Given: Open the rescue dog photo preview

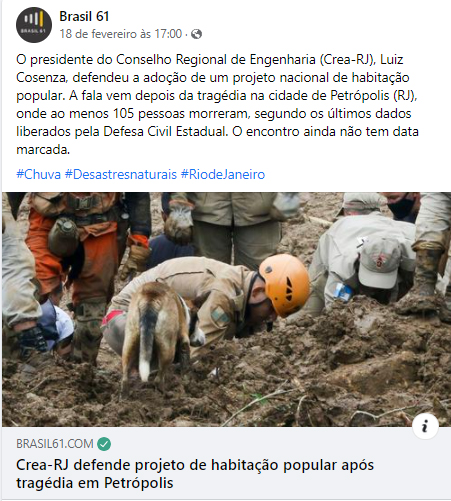Looking at the screenshot, I should coord(226,309).
